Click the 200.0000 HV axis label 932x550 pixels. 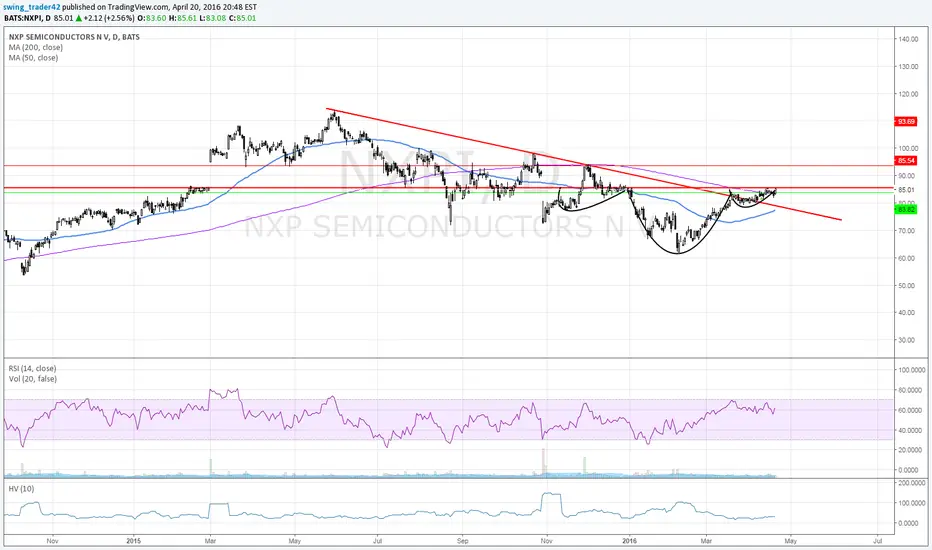(x=912, y=483)
